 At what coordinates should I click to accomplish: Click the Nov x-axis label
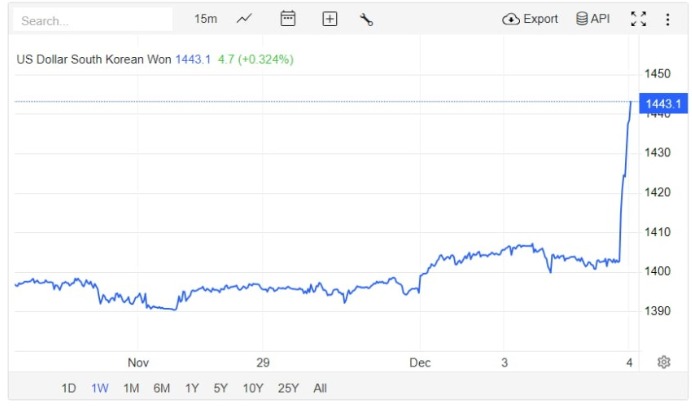pyautogui.click(x=138, y=363)
